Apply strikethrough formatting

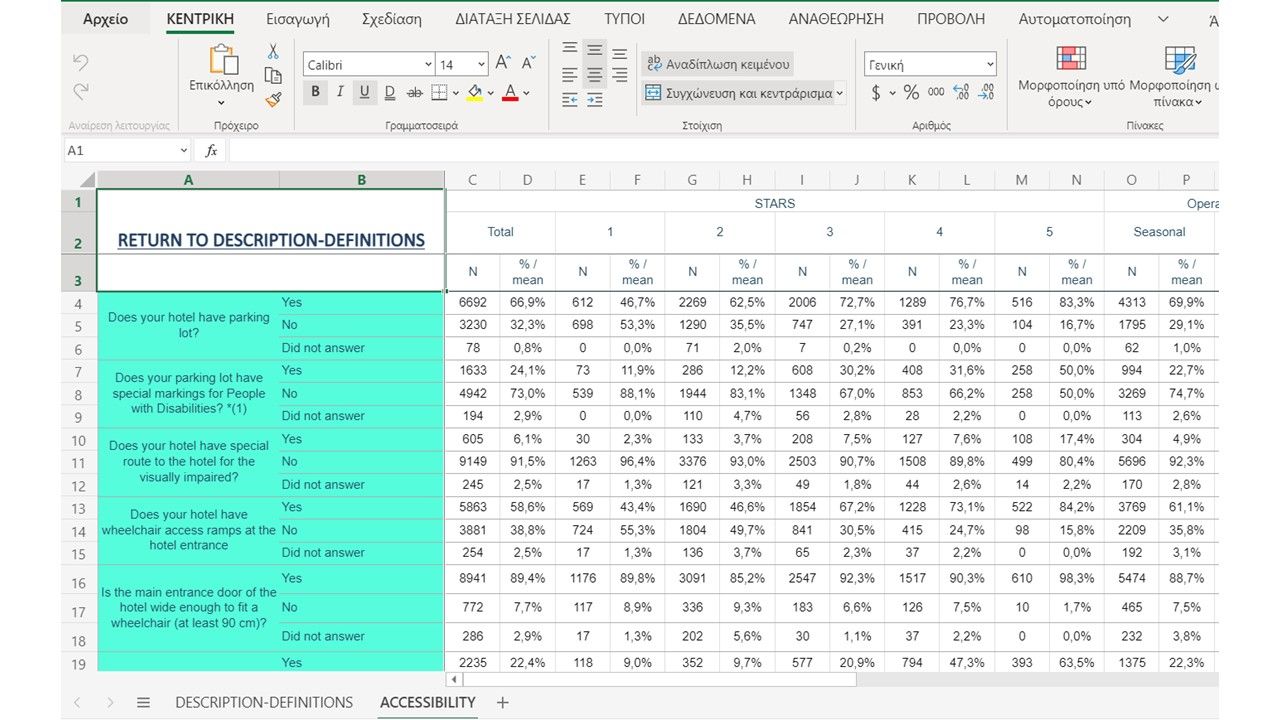[415, 93]
